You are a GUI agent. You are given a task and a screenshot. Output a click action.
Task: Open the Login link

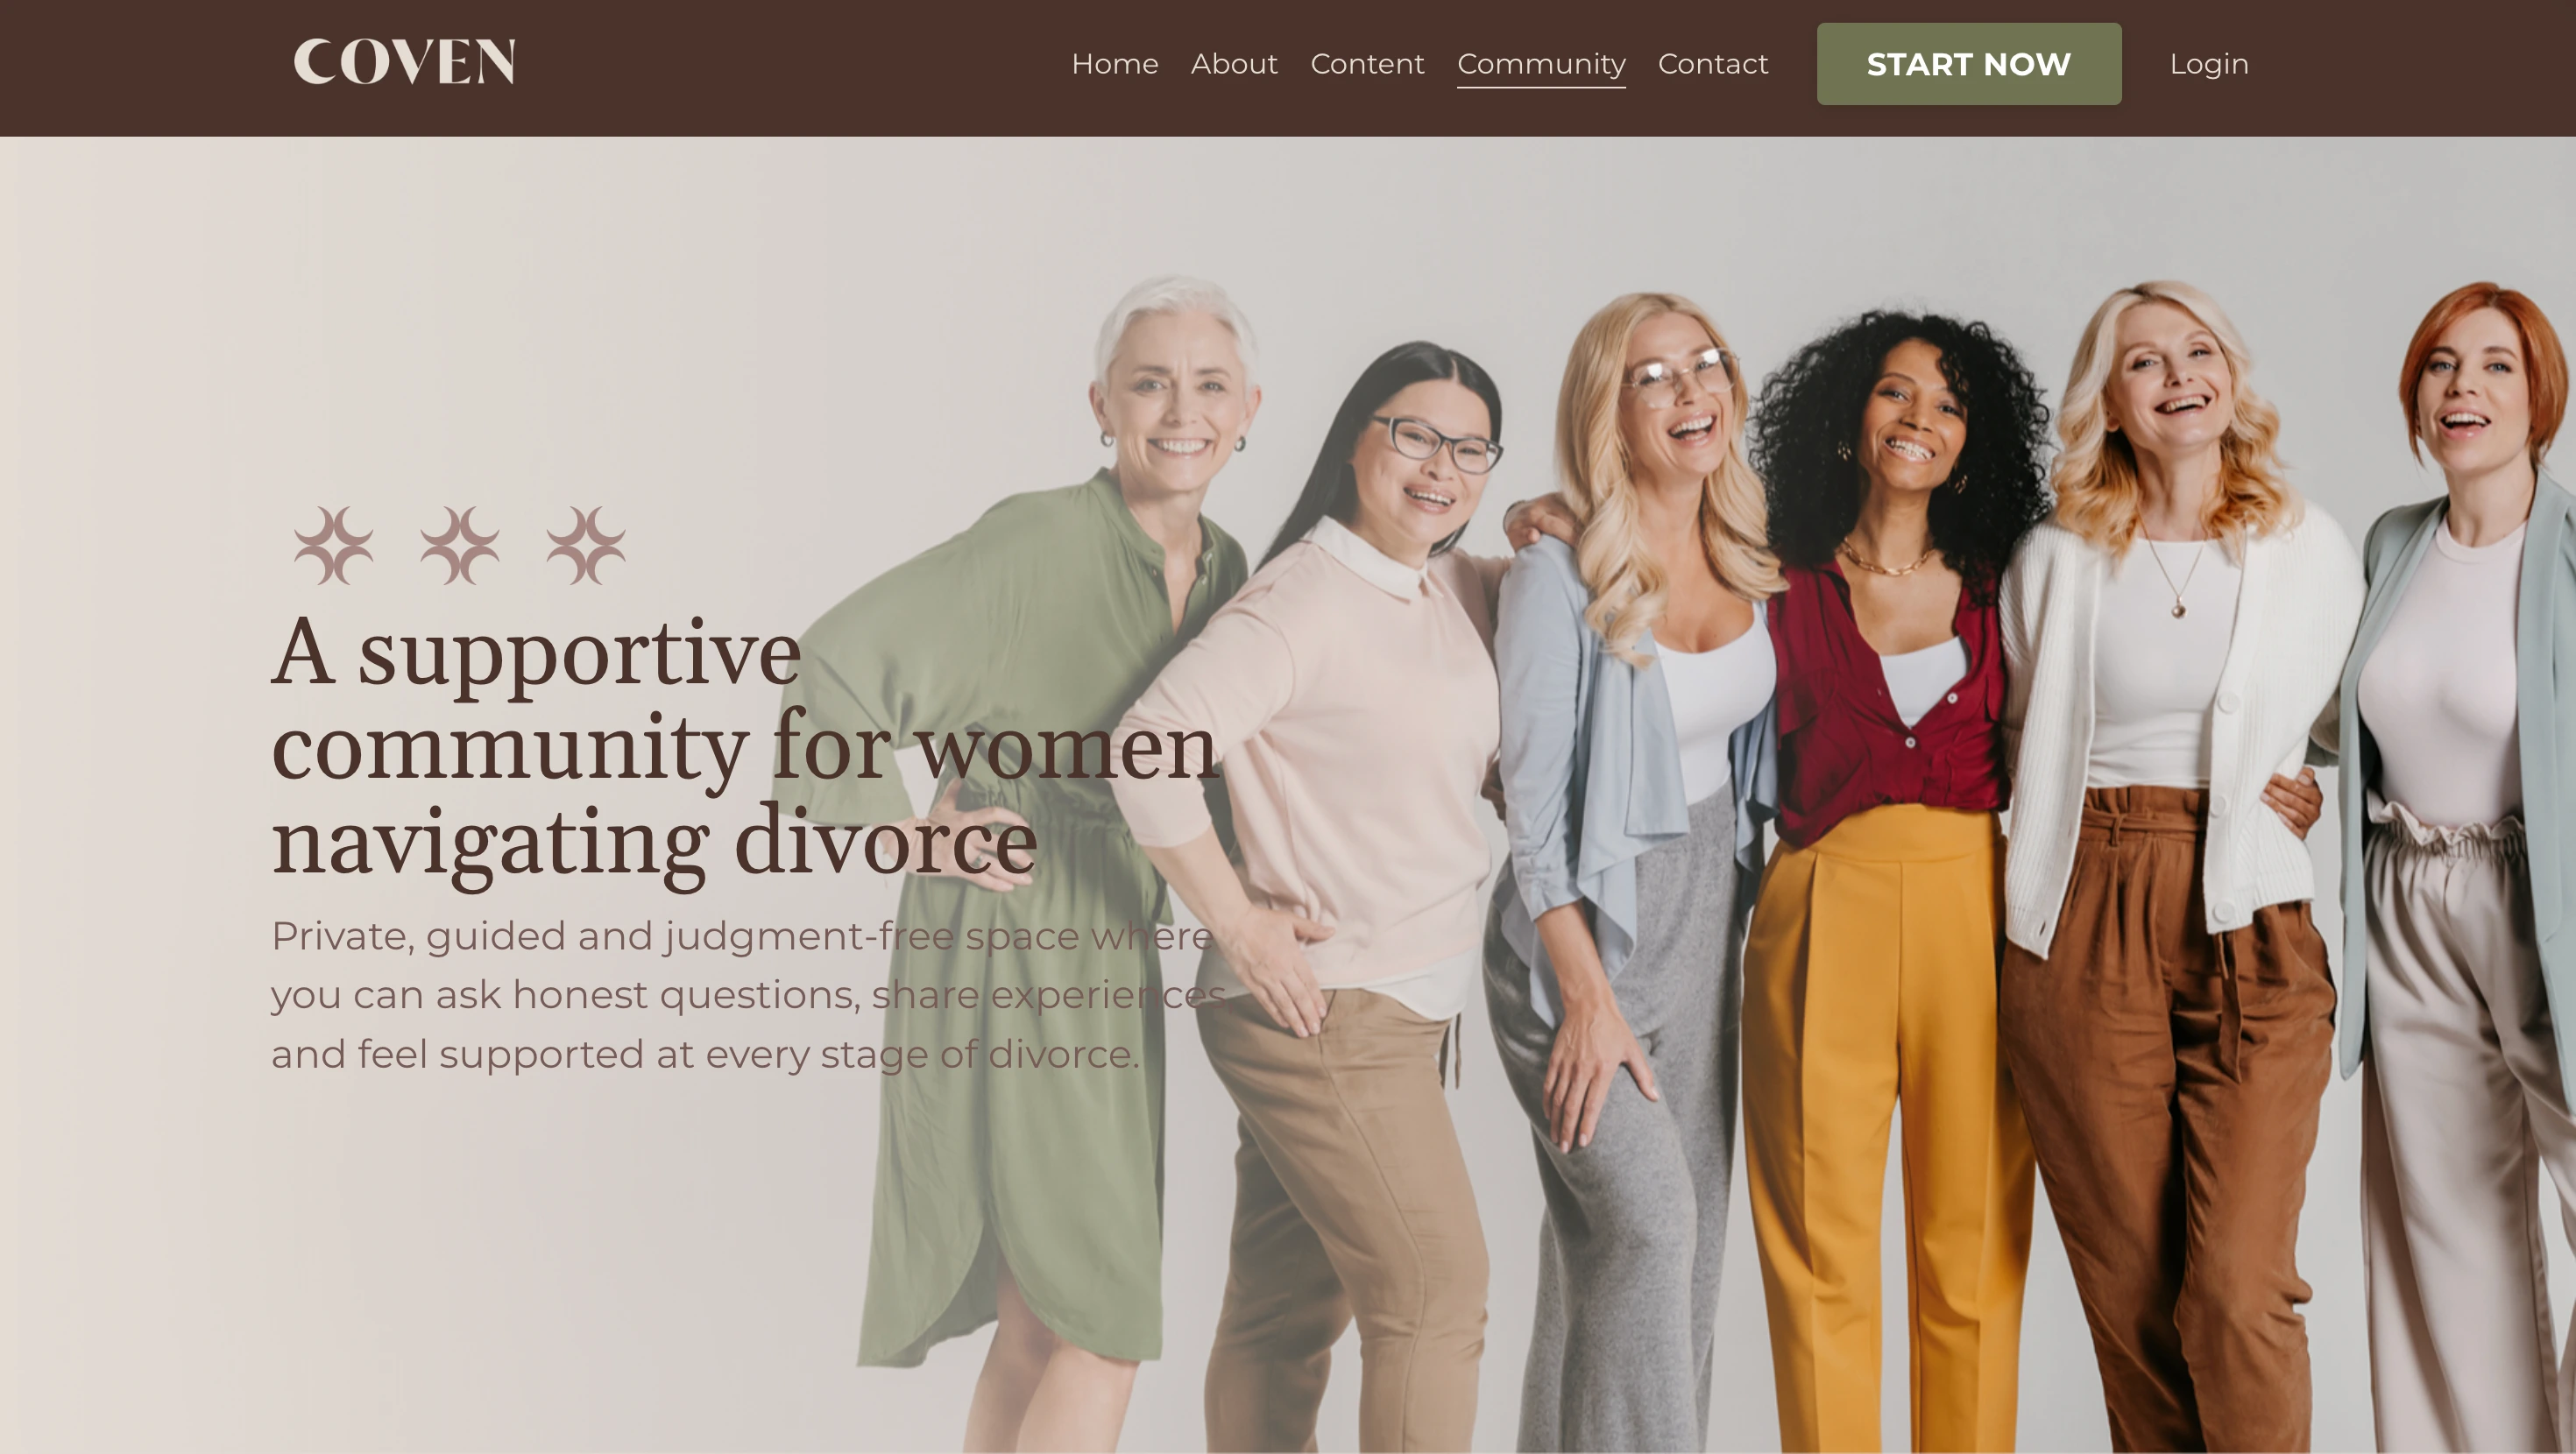click(2209, 64)
